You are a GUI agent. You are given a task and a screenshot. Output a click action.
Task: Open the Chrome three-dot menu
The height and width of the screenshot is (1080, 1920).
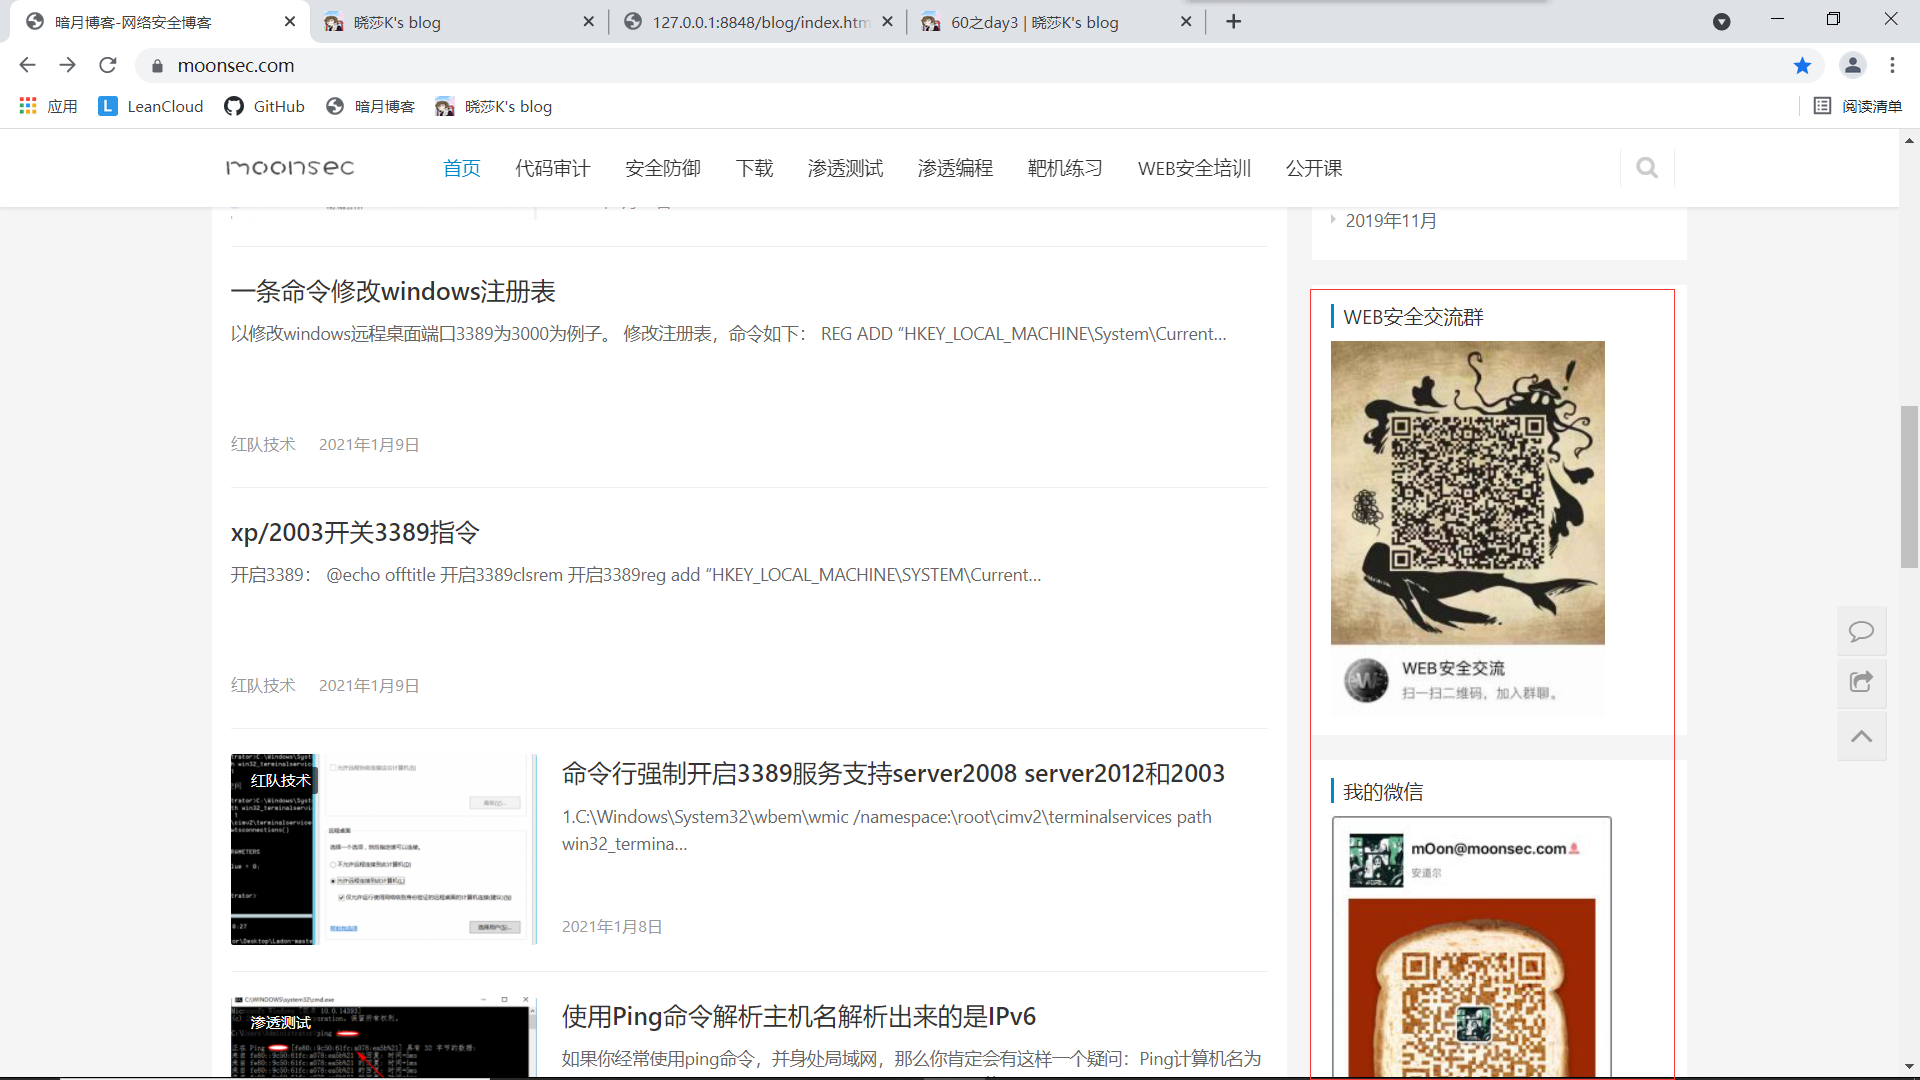(x=1892, y=65)
